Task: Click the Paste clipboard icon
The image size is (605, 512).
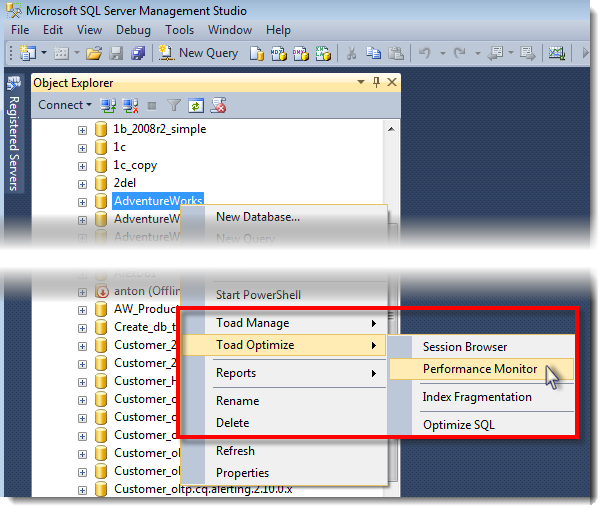Action: pyautogui.click(x=395, y=53)
